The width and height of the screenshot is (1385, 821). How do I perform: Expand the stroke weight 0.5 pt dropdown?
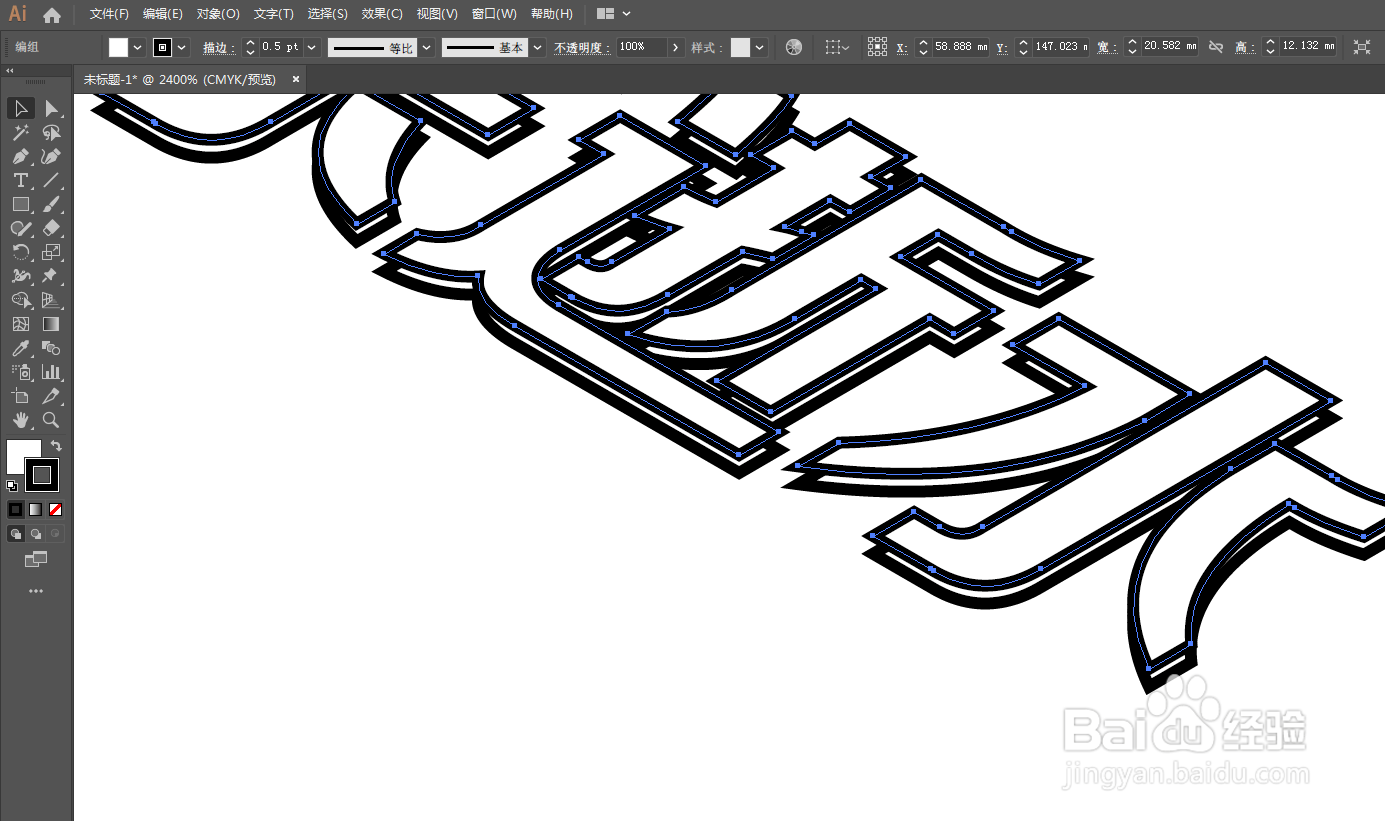[x=312, y=47]
